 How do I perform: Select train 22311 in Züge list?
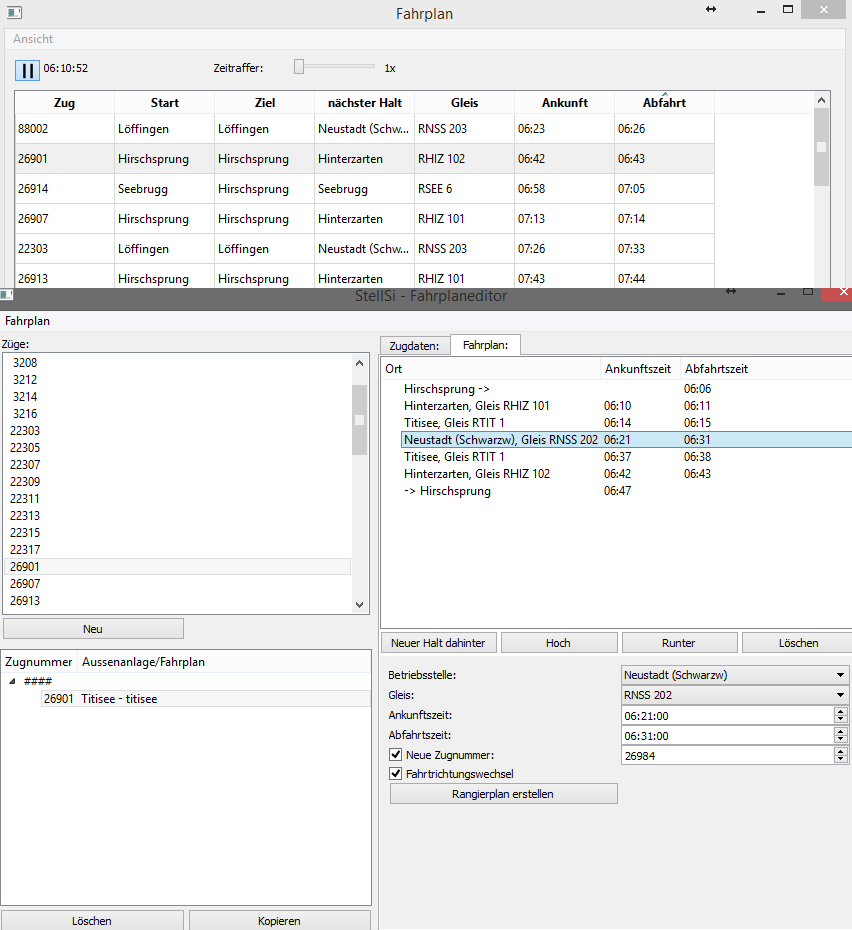click(x=178, y=499)
